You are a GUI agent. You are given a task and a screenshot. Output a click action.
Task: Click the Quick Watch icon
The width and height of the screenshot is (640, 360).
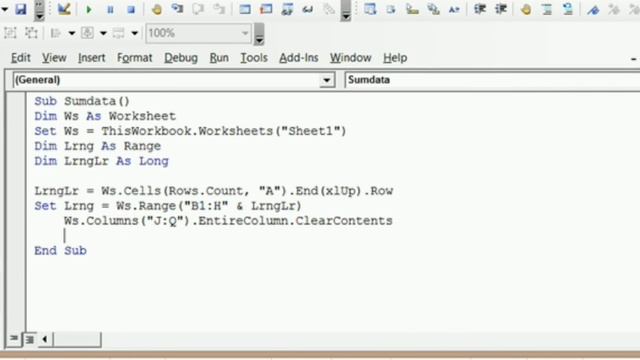pos(308,9)
